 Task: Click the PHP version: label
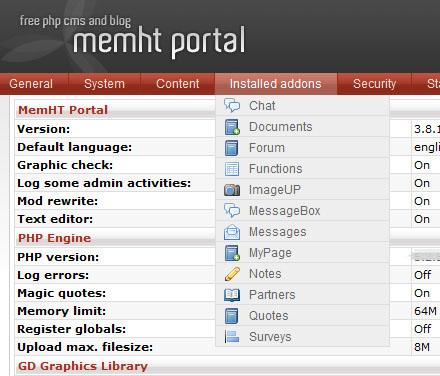click(x=58, y=257)
